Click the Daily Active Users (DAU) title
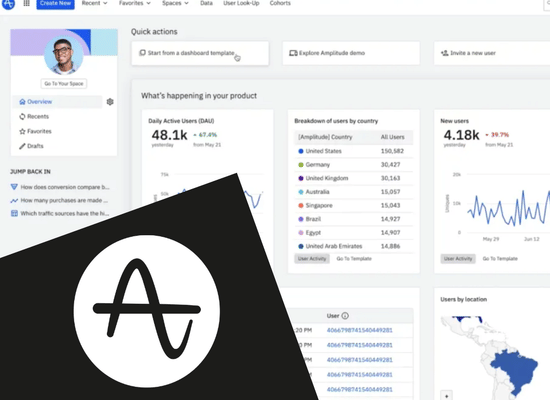The height and width of the screenshot is (400, 550). click(181, 121)
